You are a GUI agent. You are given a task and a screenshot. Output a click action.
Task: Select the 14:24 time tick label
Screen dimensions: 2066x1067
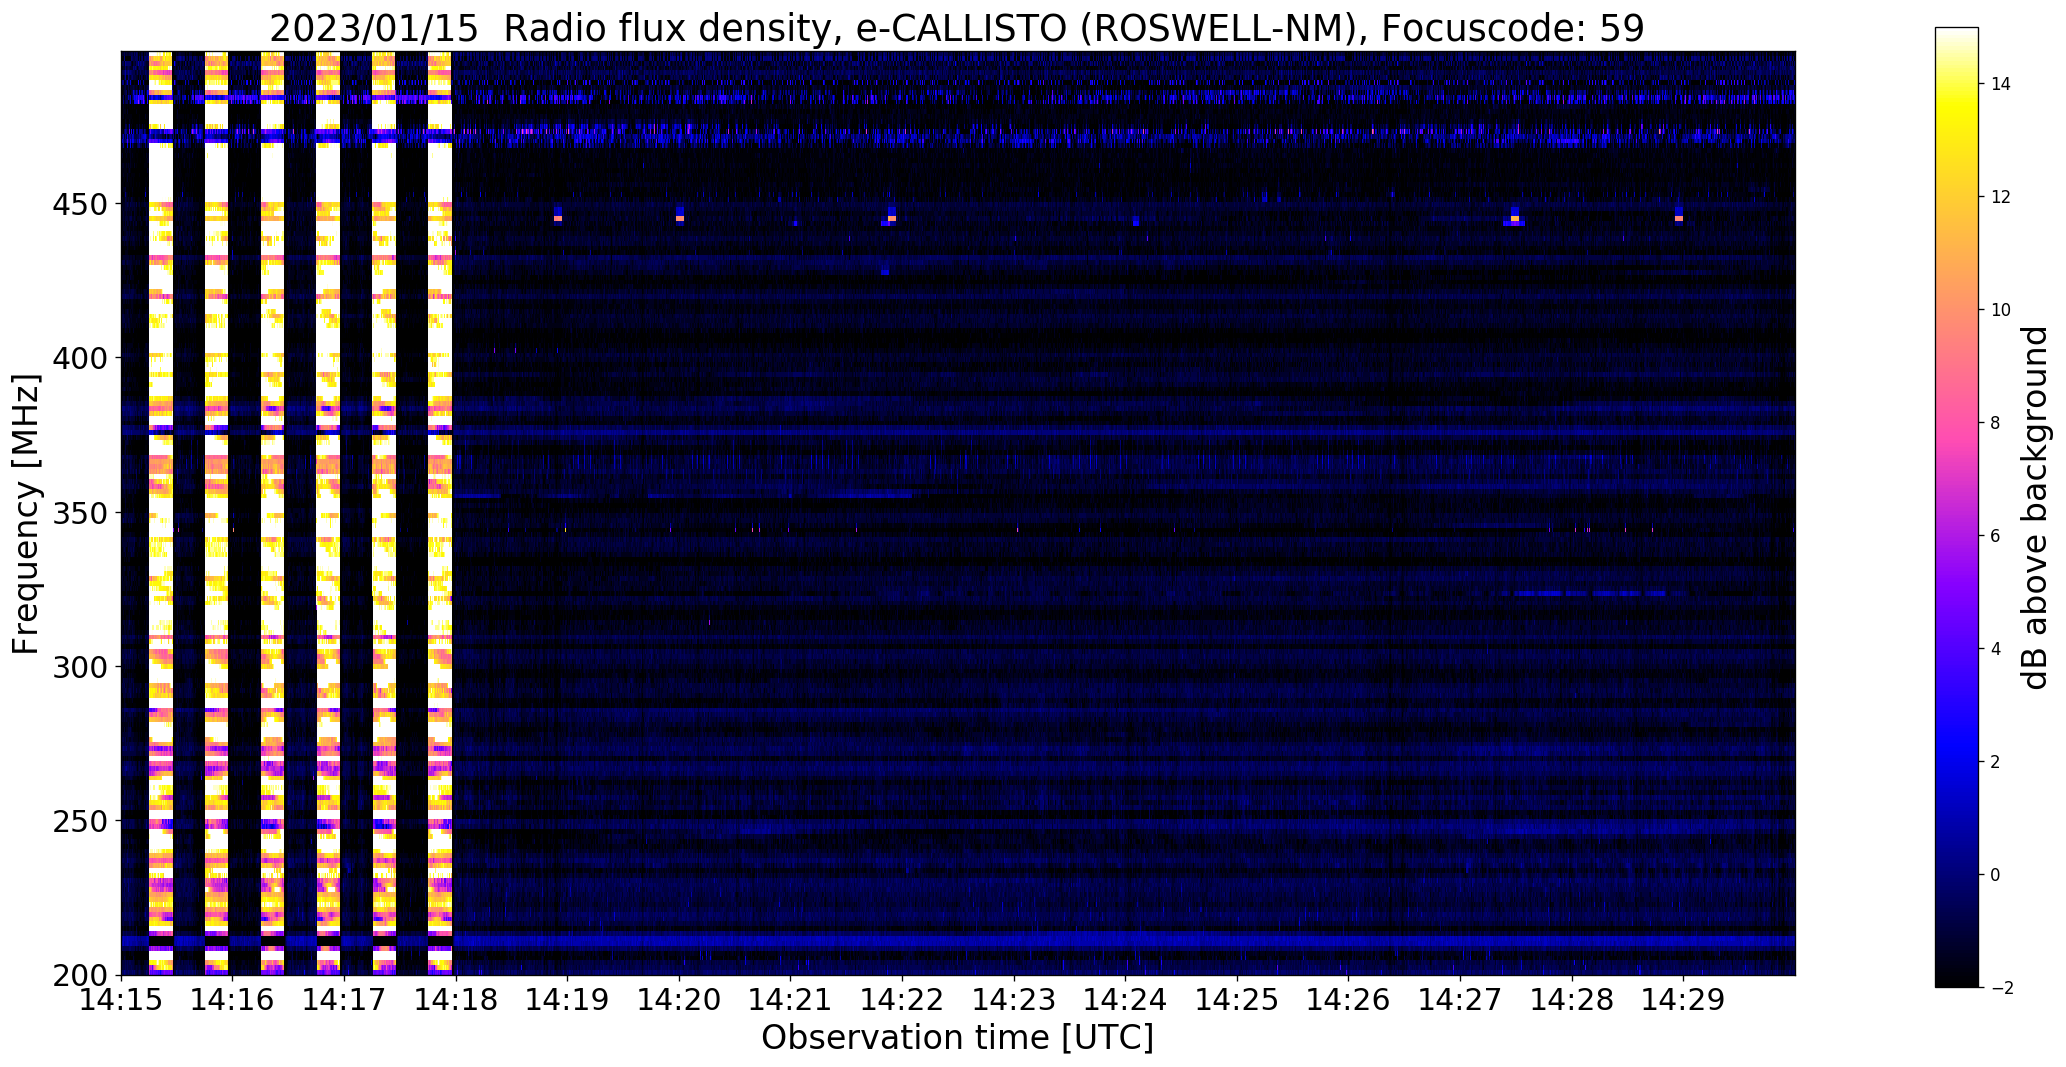[x=1126, y=999]
